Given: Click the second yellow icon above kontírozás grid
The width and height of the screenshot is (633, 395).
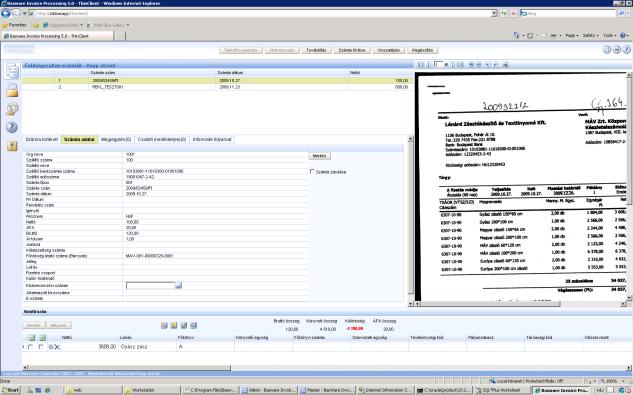Looking at the screenshot, I should [174, 325].
